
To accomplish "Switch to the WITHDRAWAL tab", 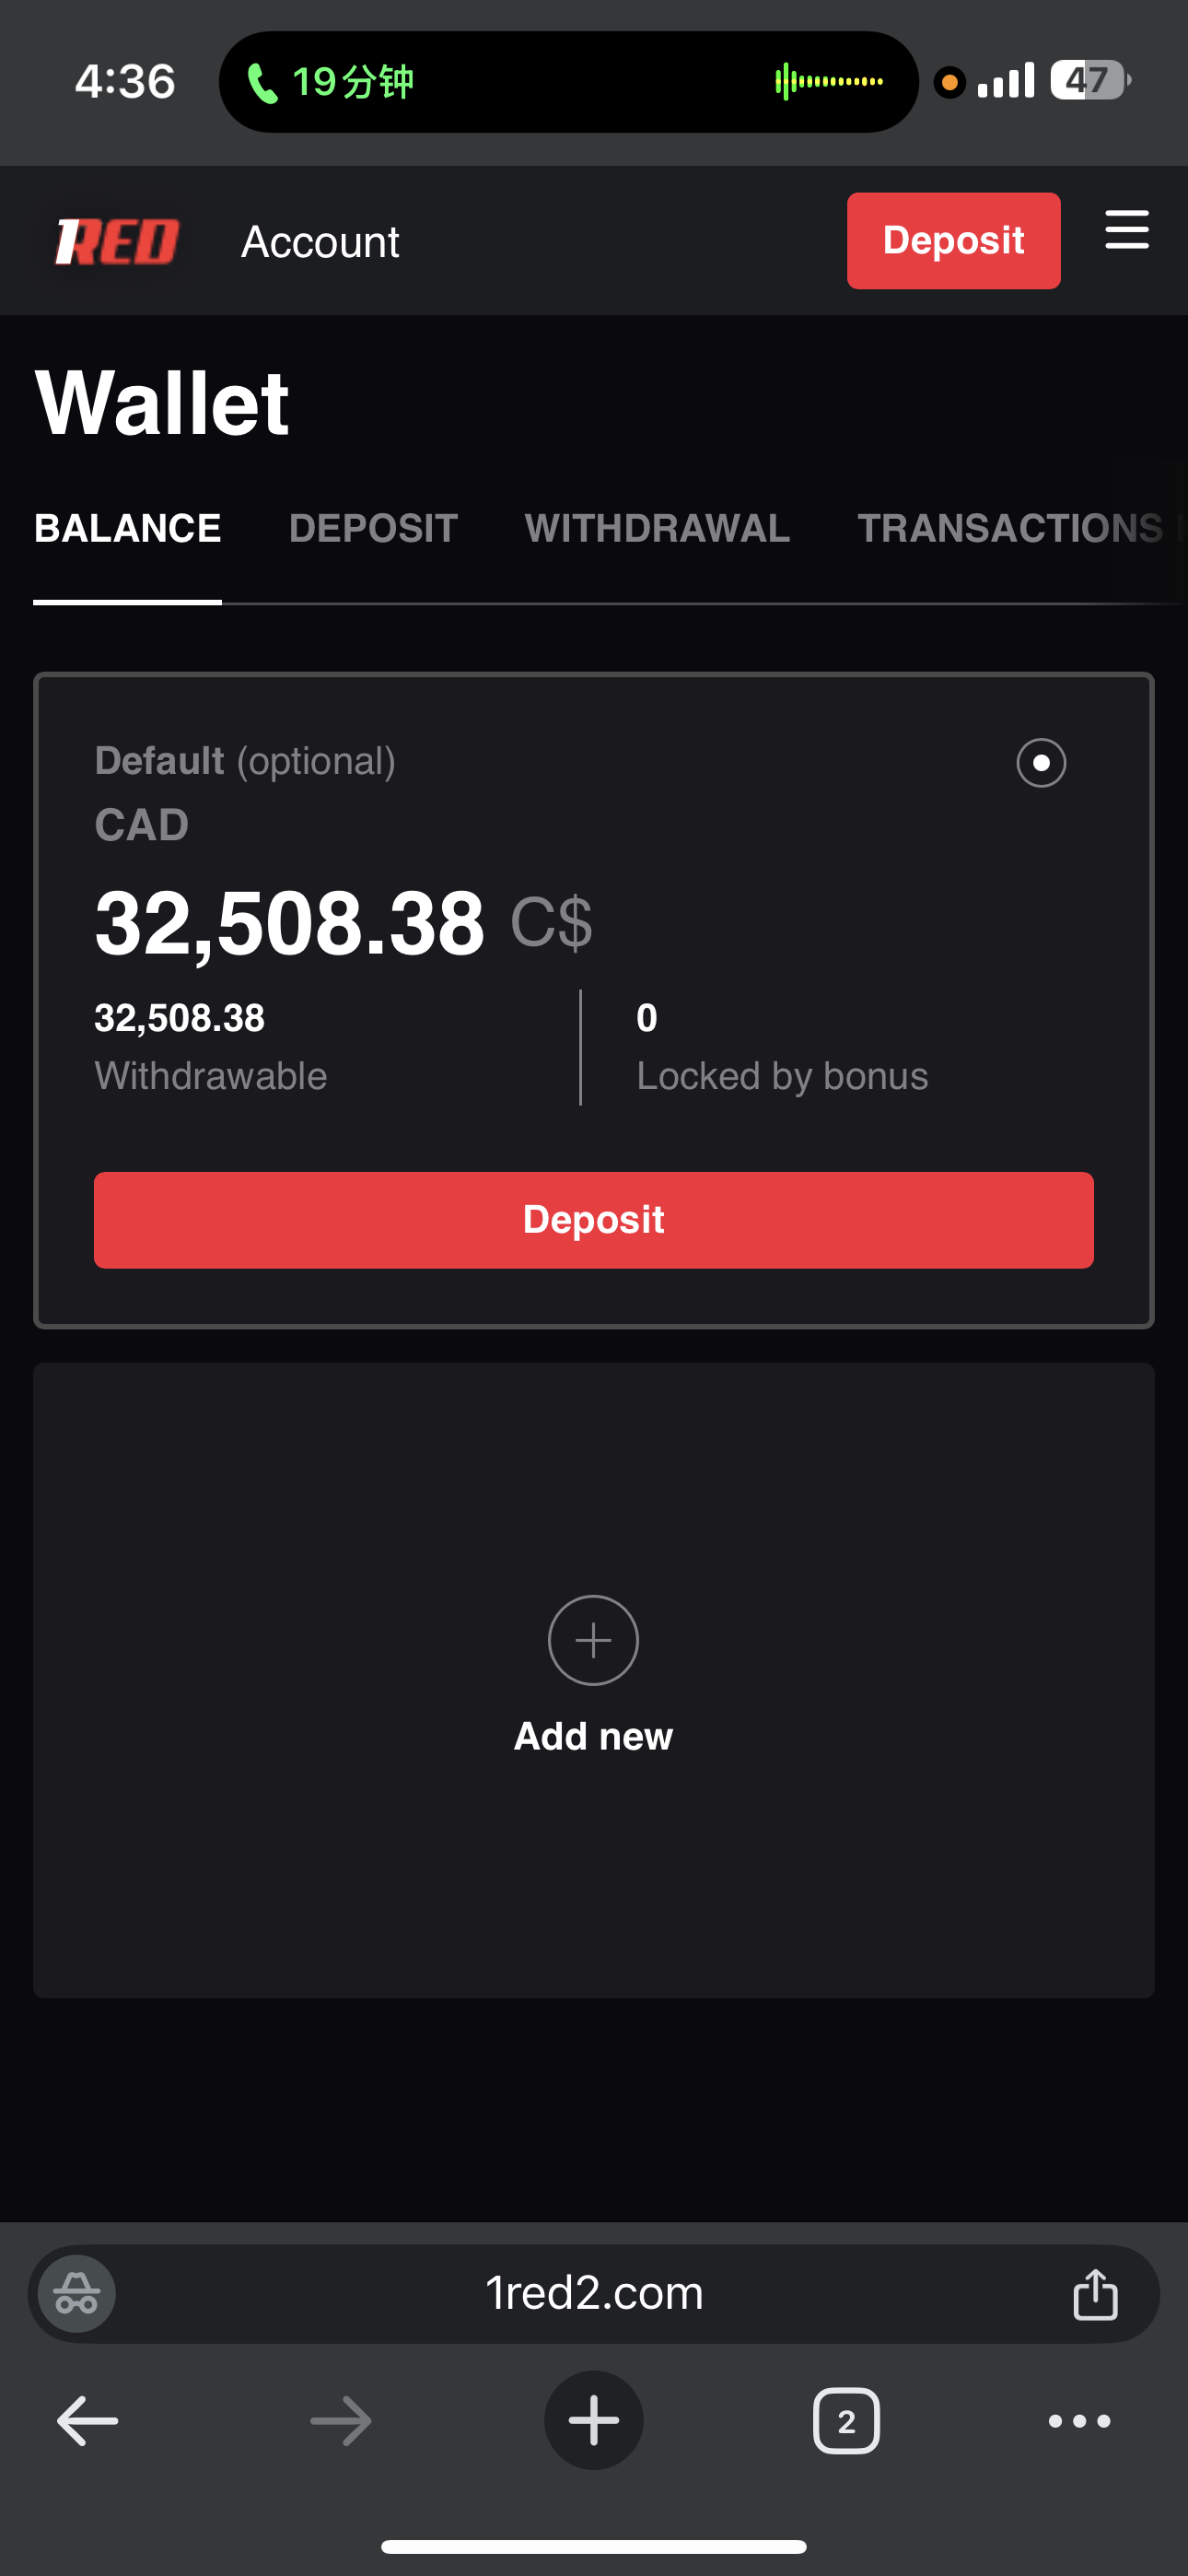I will [x=657, y=528].
